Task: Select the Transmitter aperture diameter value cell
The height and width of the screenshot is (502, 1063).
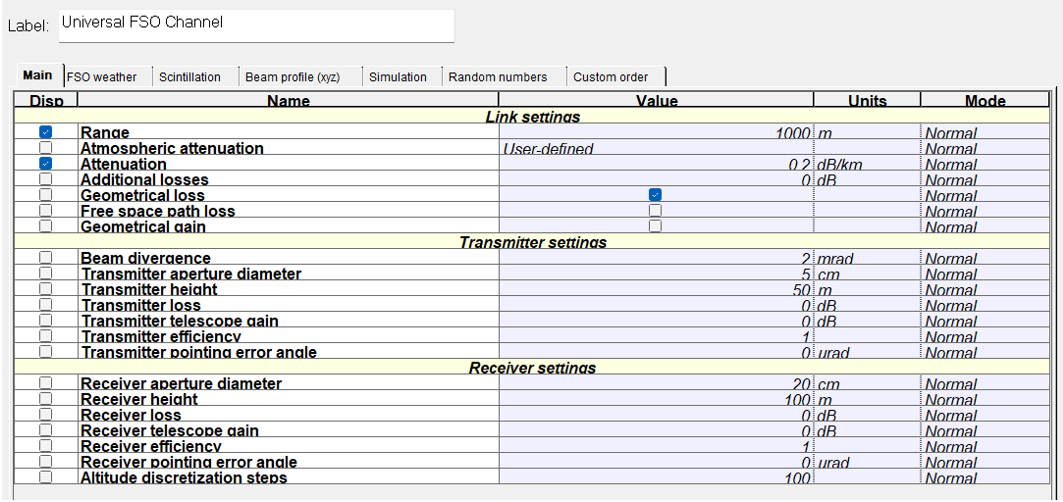Action: pyautogui.click(x=656, y=274)
